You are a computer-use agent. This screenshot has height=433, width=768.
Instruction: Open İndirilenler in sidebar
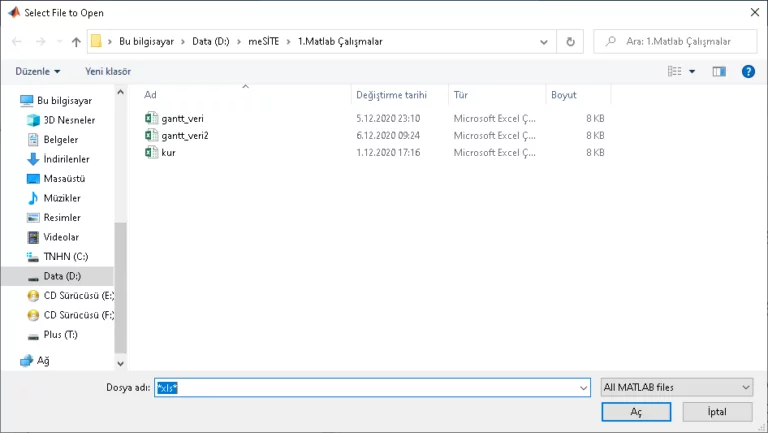pos(66,159)
